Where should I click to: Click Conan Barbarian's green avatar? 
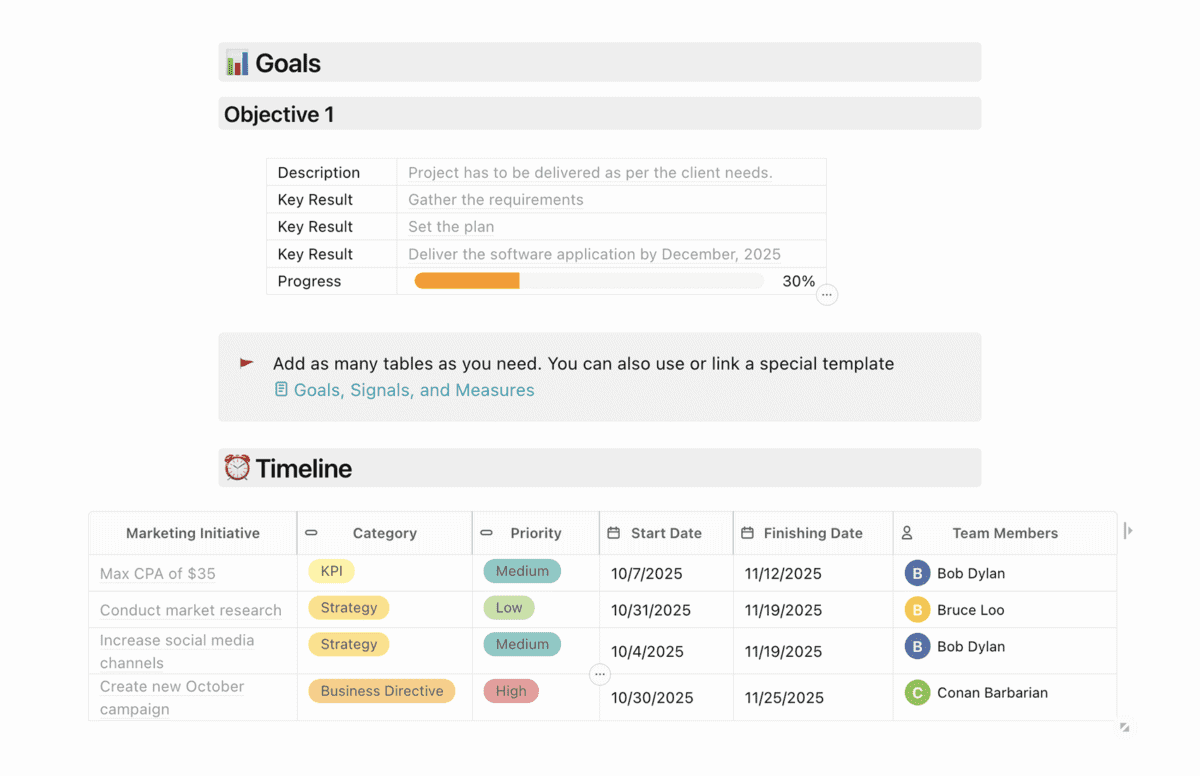[917, 692]
